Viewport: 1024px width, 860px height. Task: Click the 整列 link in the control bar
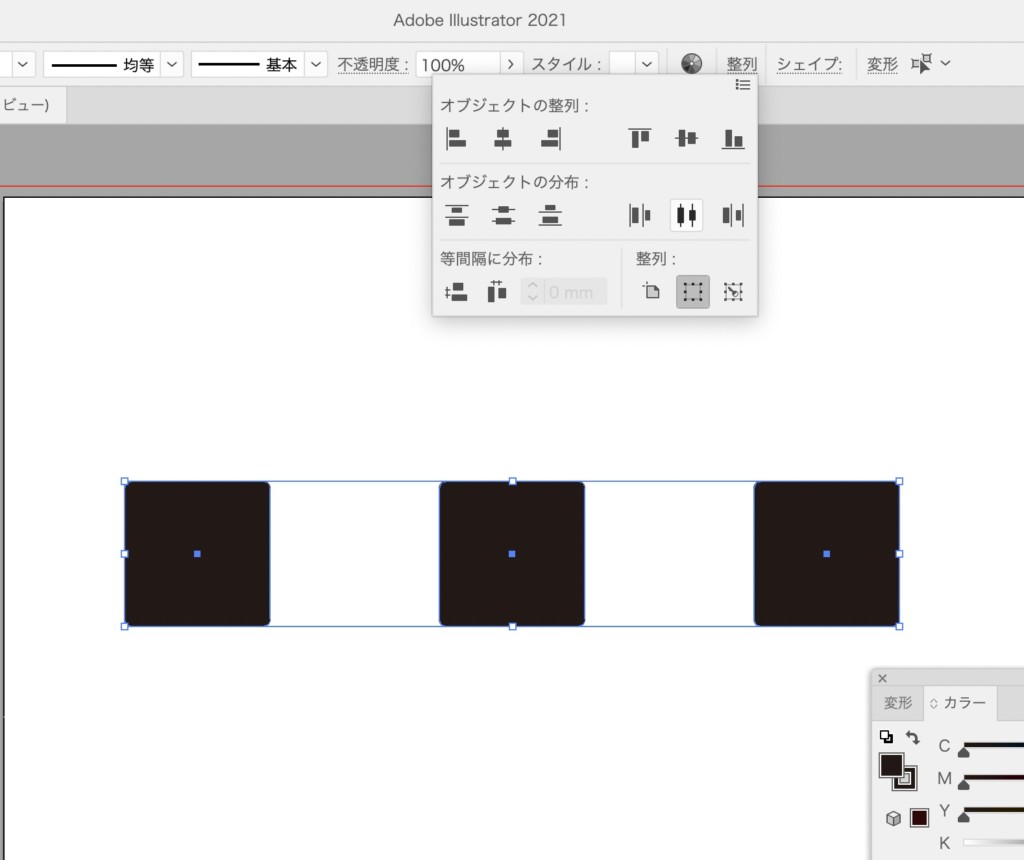741,64
